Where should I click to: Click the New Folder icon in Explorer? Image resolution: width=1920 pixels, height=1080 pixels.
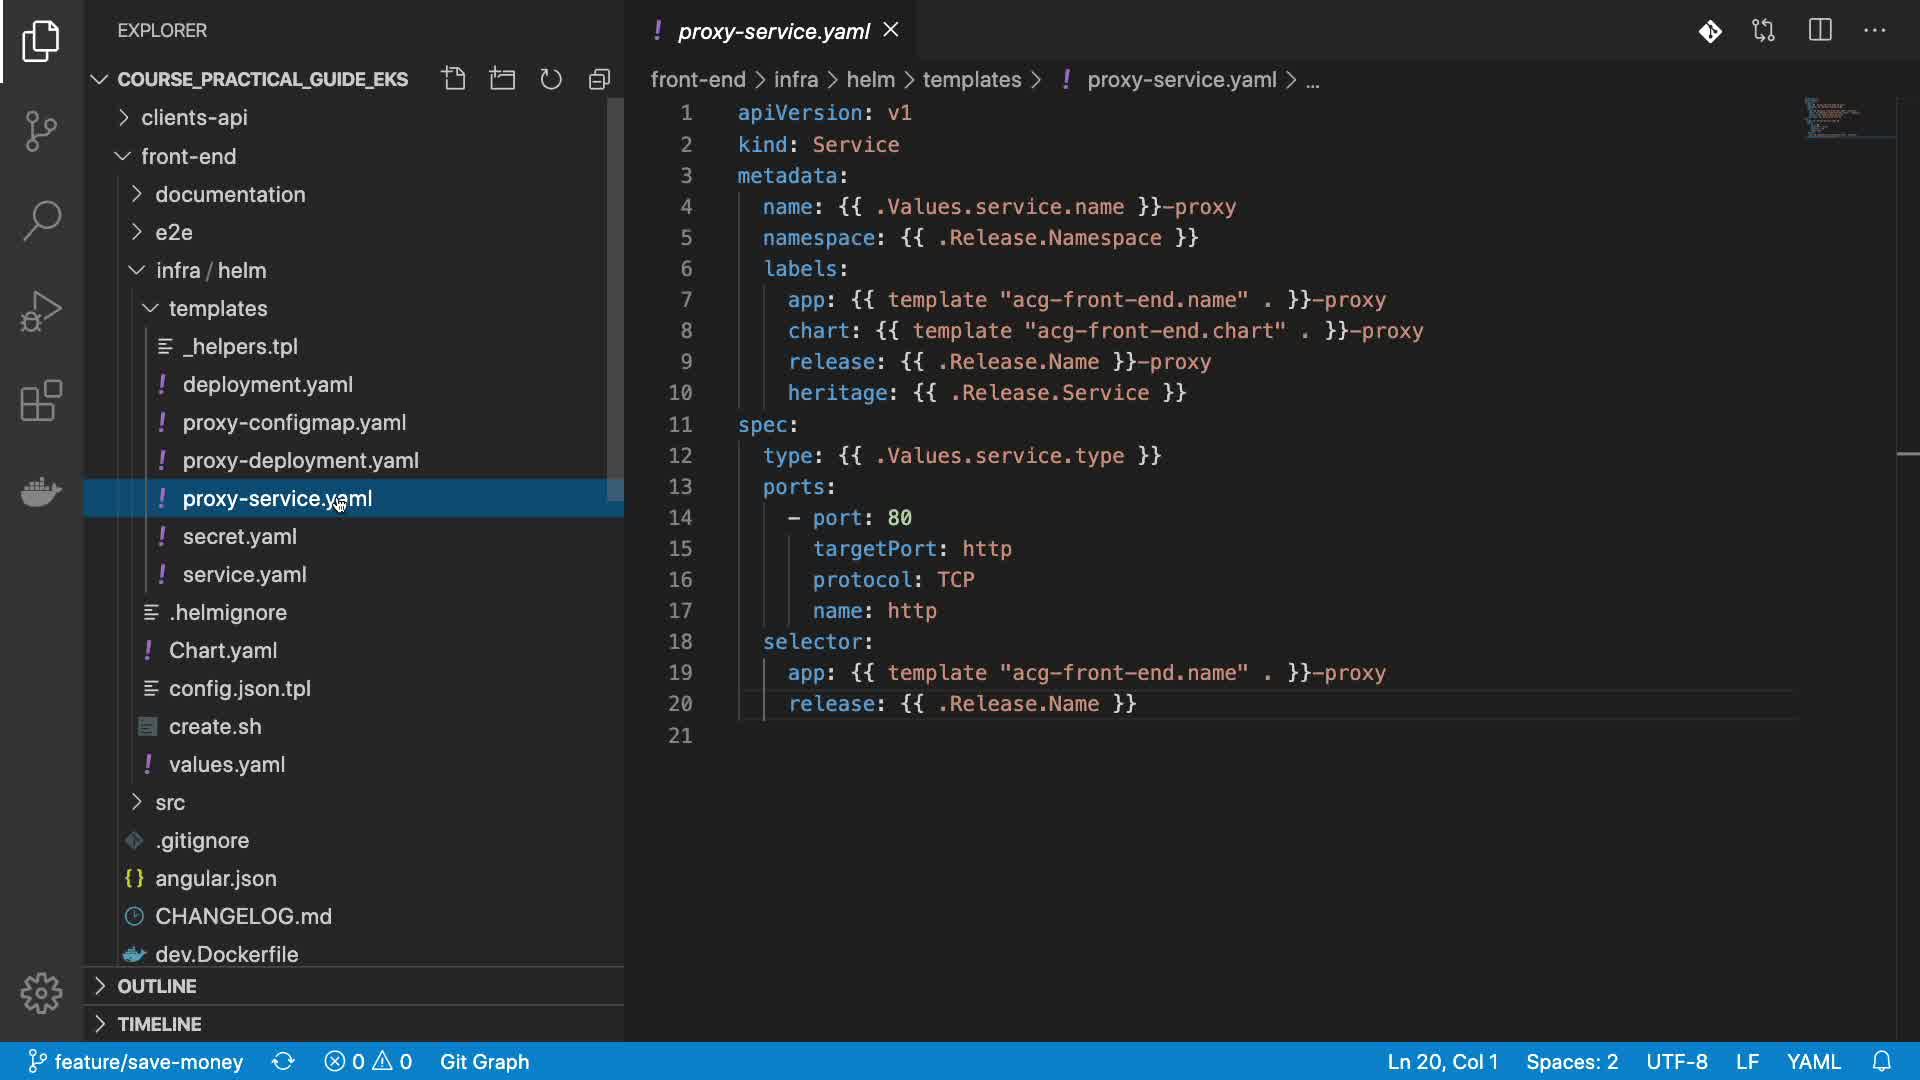(x=502, y=79)
